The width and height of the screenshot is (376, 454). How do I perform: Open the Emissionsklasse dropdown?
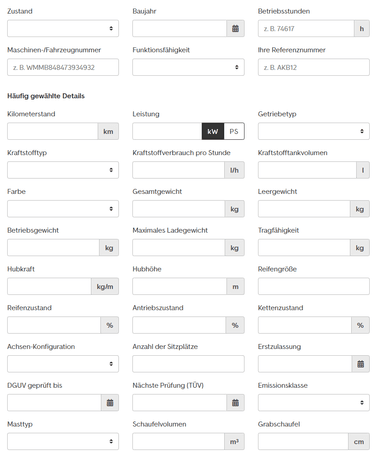(314, 403)
